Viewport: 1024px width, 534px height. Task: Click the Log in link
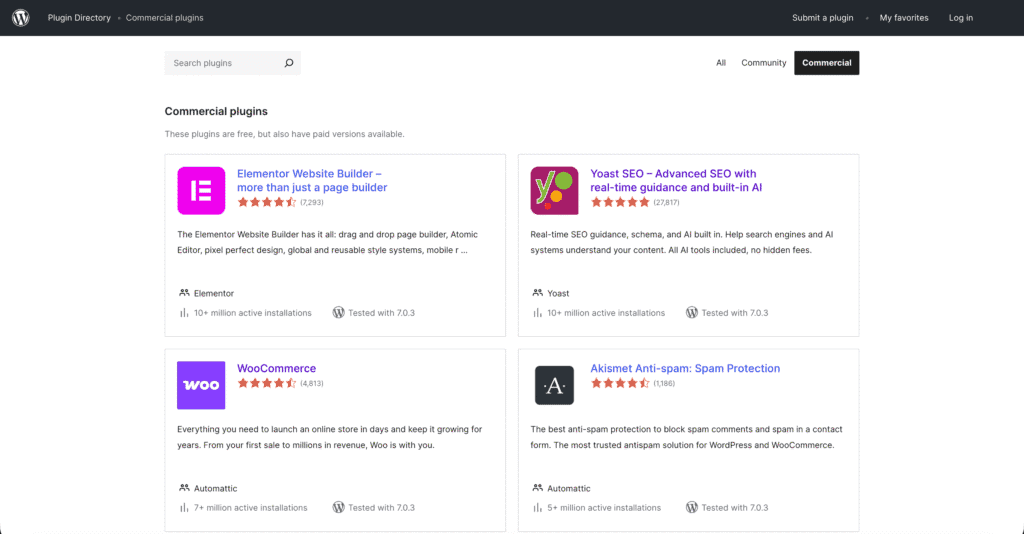[x=961, y=18]
